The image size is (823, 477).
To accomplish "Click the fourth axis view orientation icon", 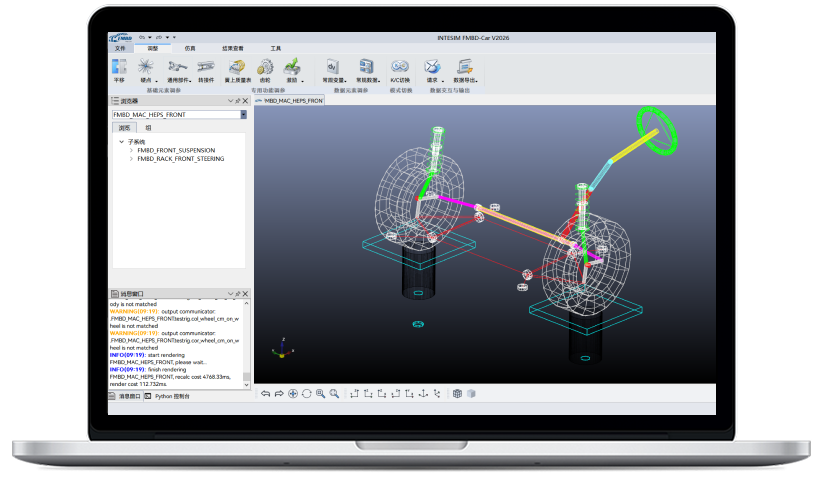I will (x=395, y=394).
